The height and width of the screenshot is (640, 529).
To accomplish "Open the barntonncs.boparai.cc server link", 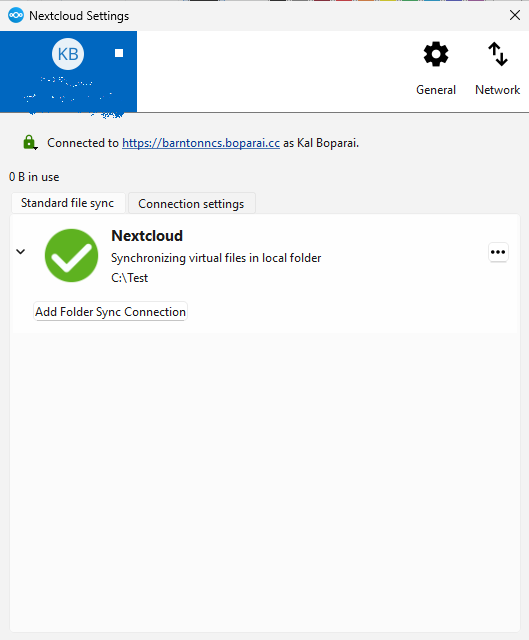I will pyautogui.click(x=201, y=143).
